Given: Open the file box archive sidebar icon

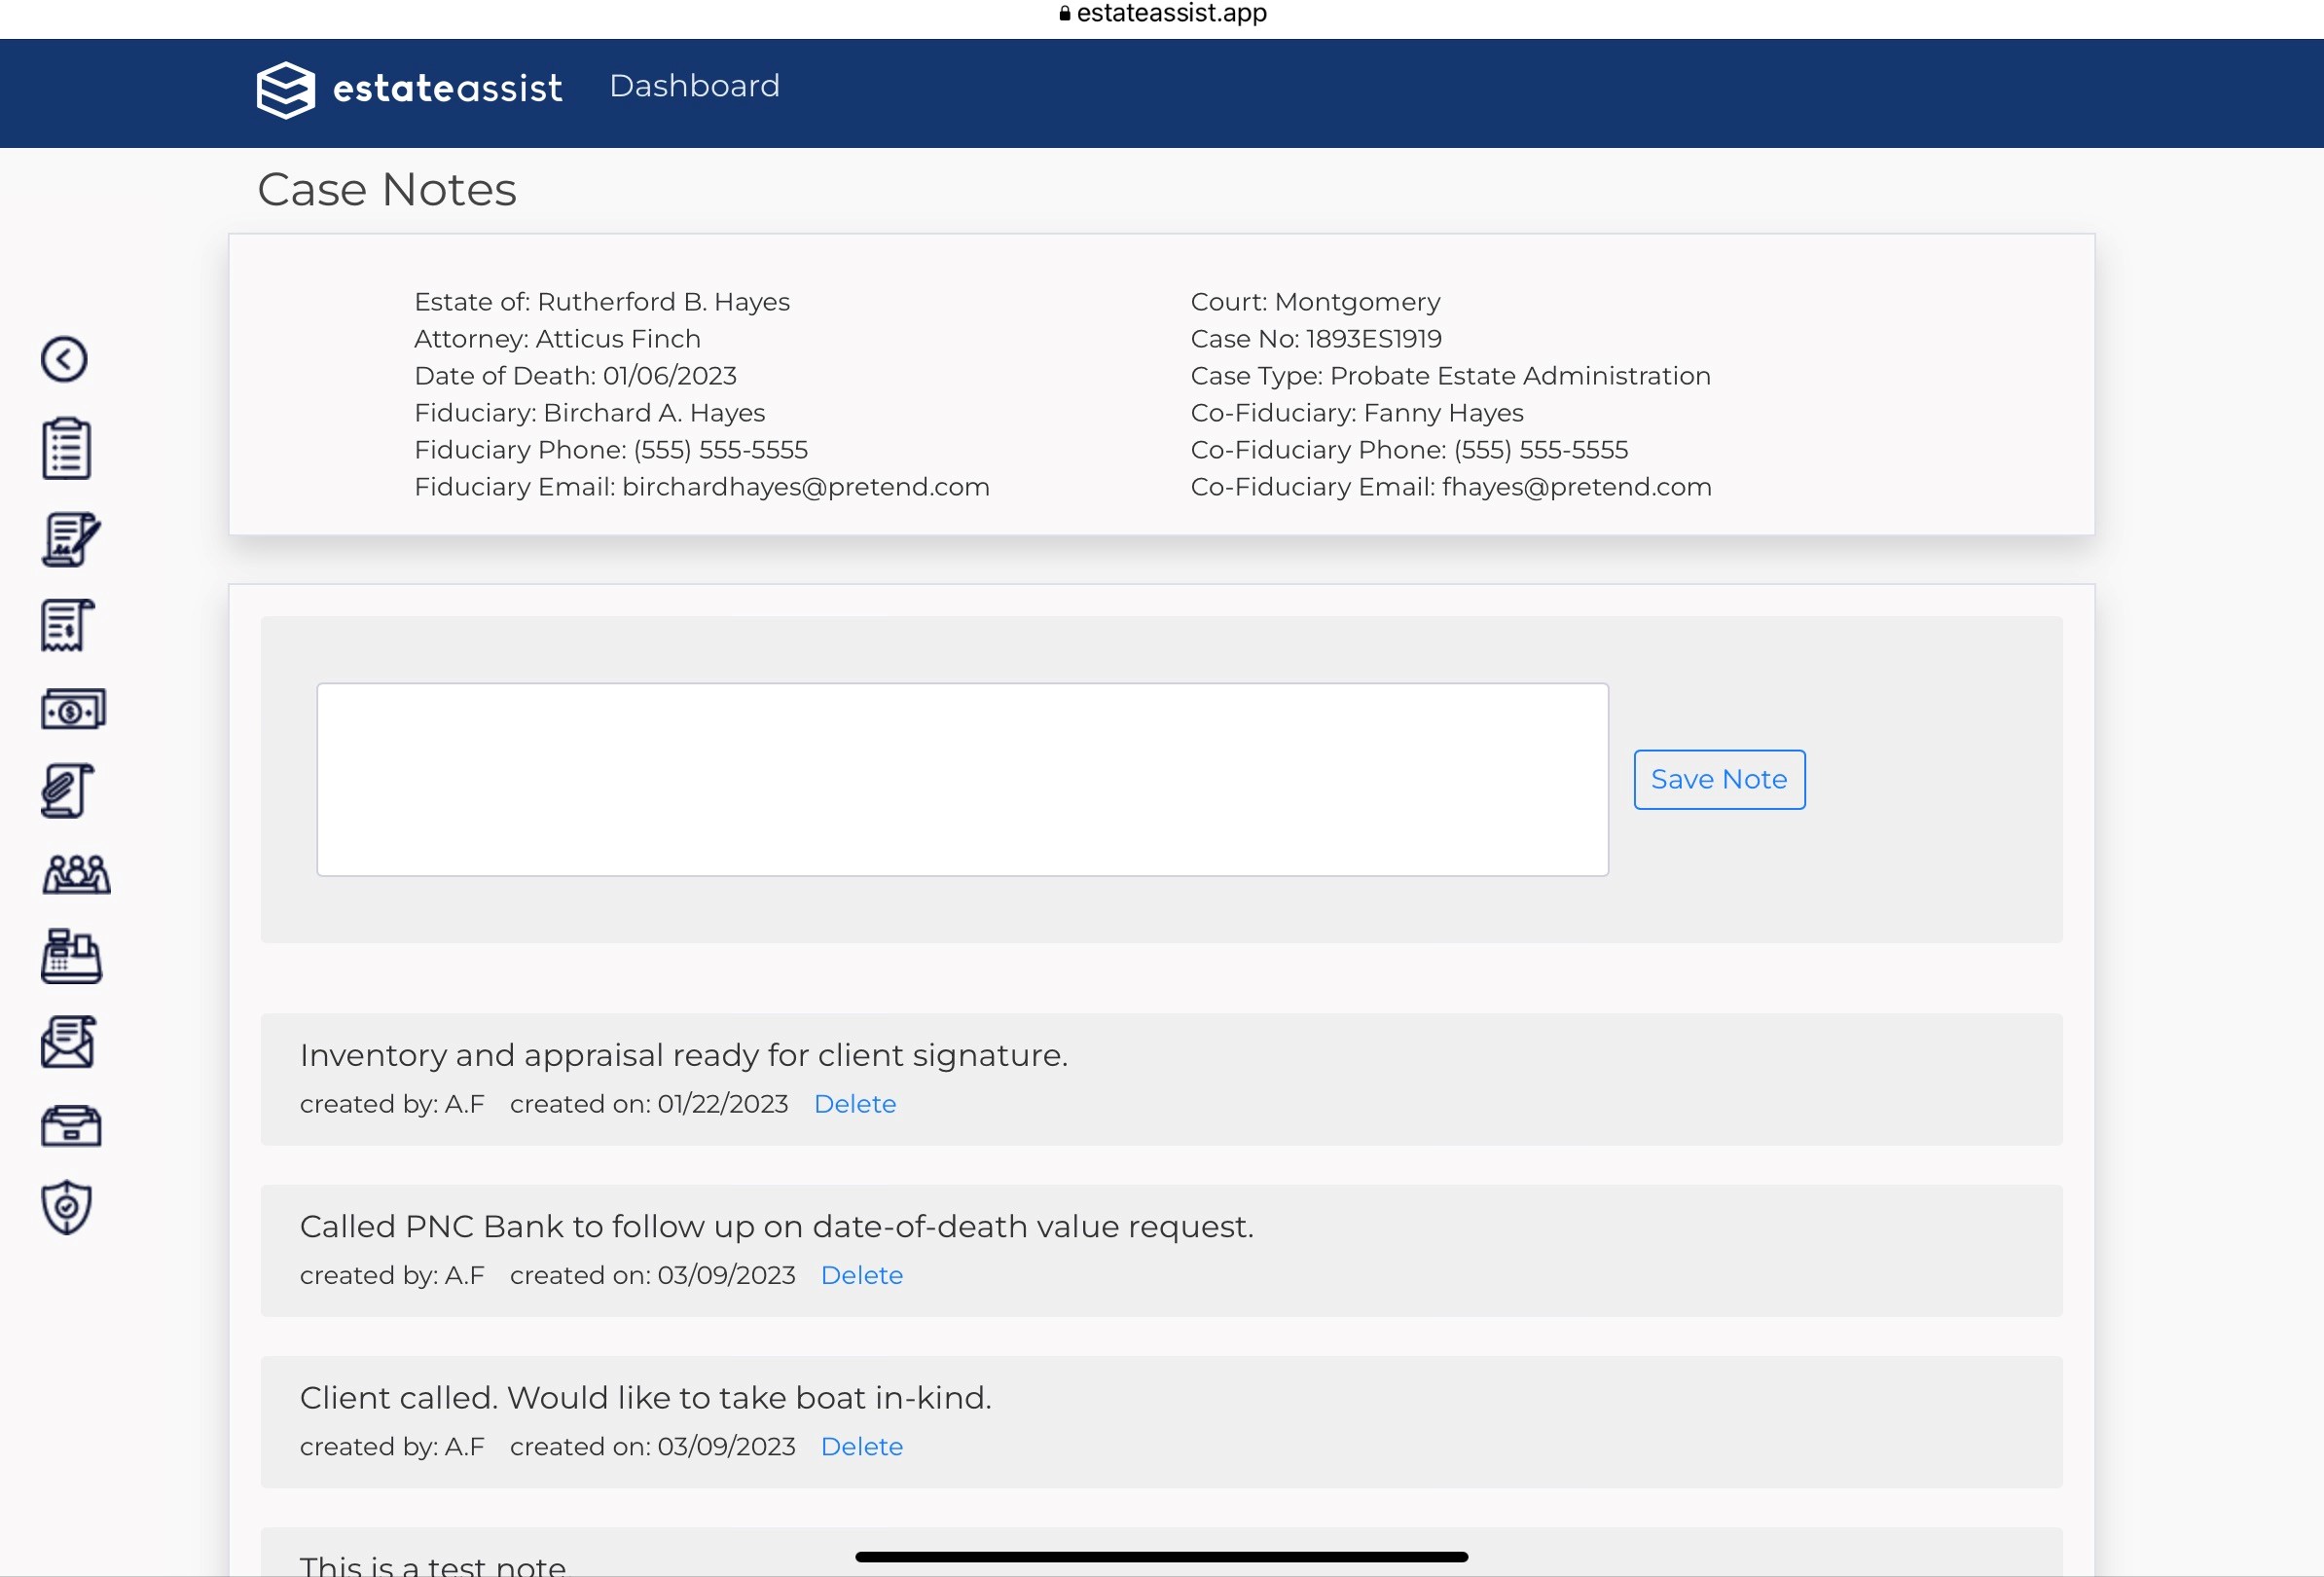Looking at the screenshot, I should [71, 1126].
